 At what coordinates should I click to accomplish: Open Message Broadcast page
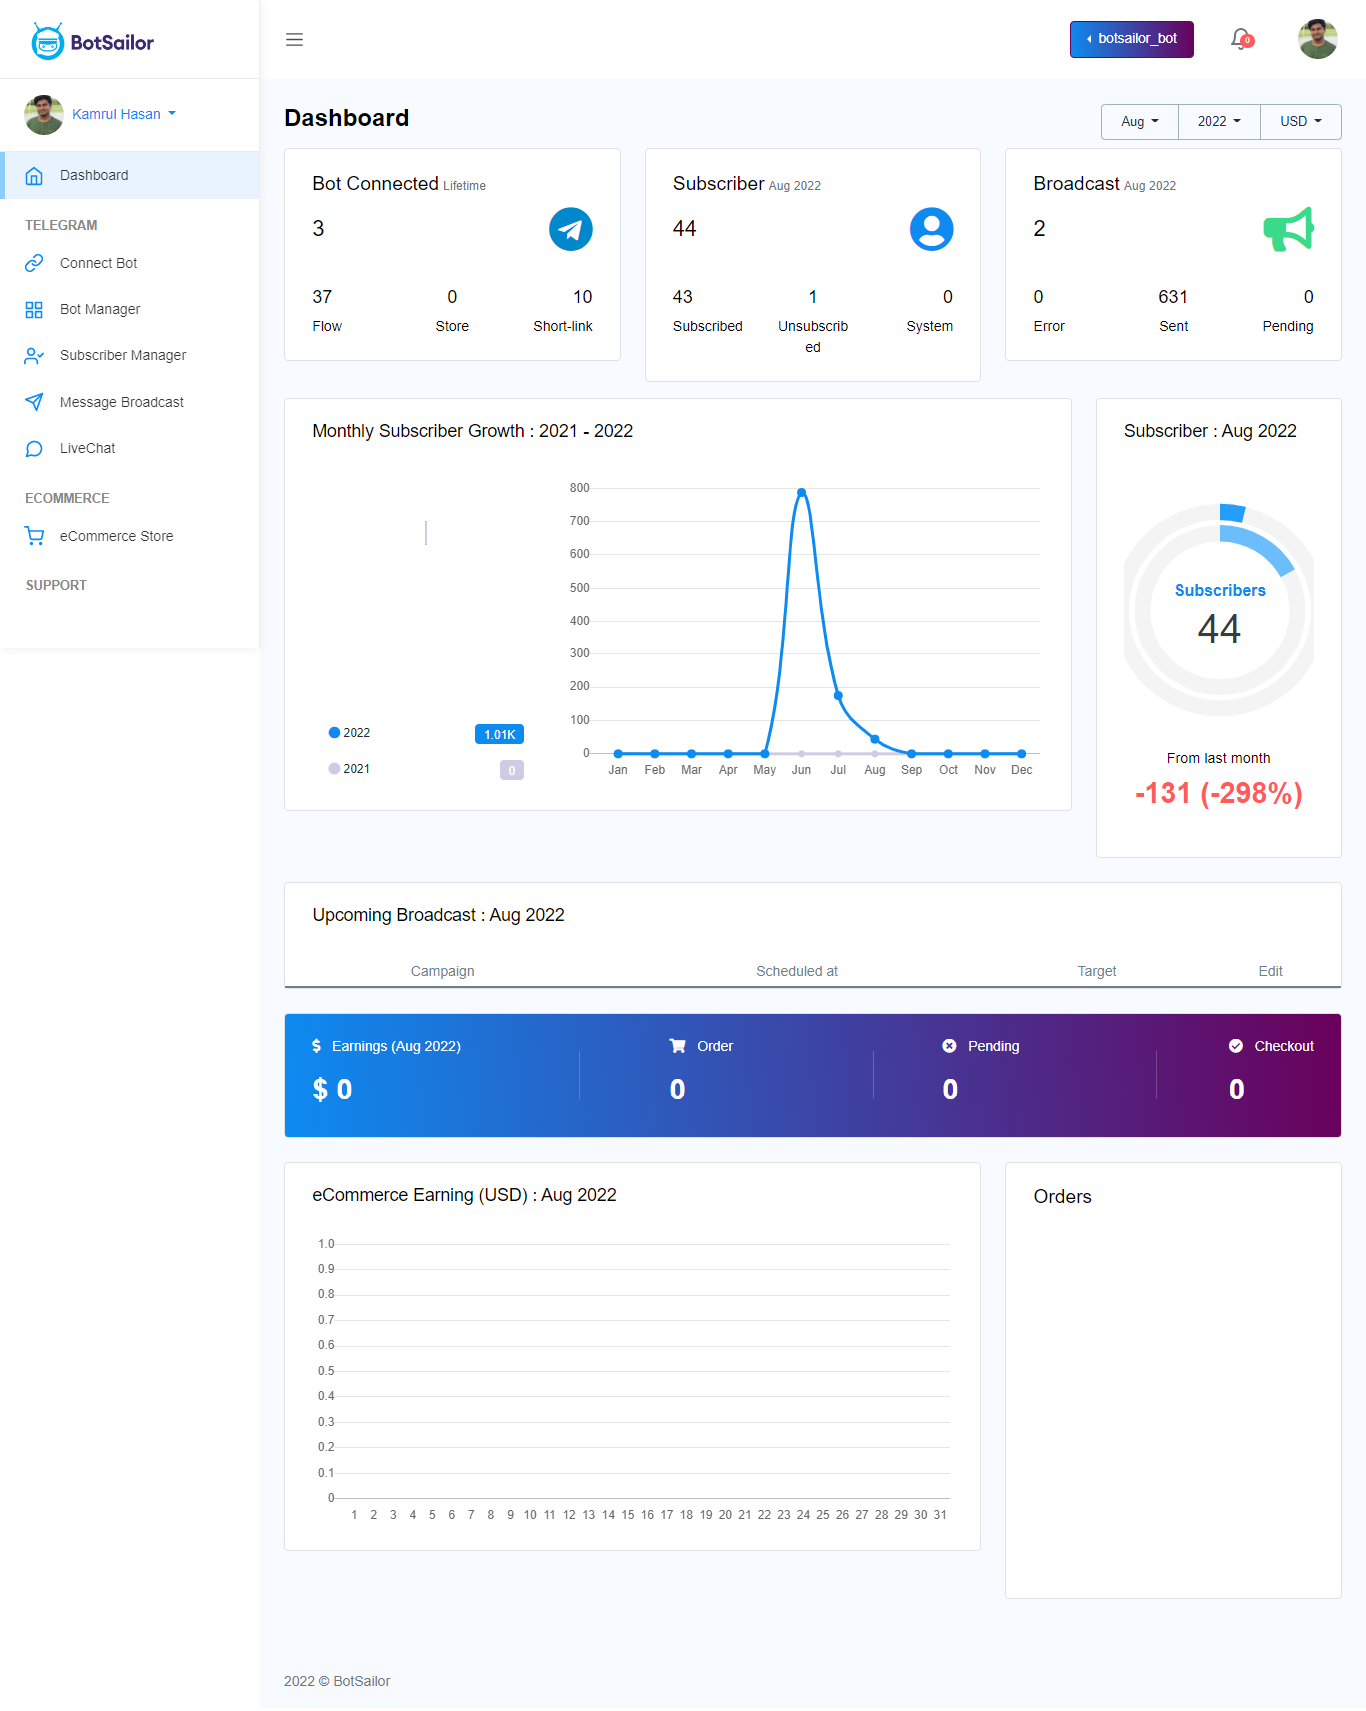point(122,402)
